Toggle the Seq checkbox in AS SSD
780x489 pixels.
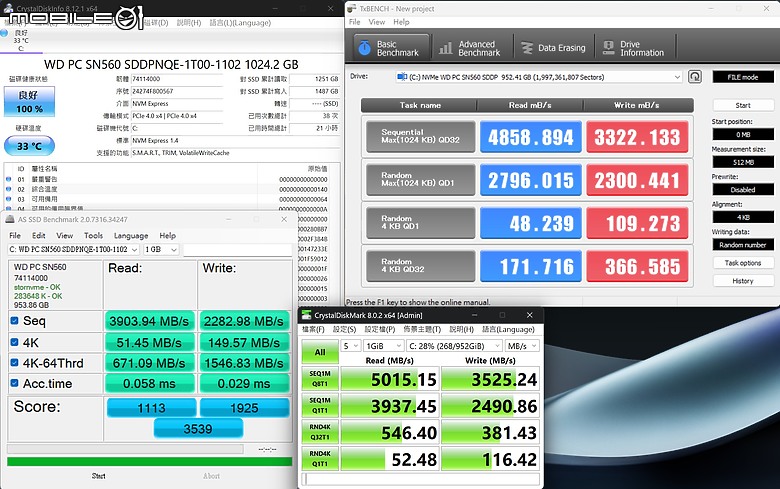14,321
